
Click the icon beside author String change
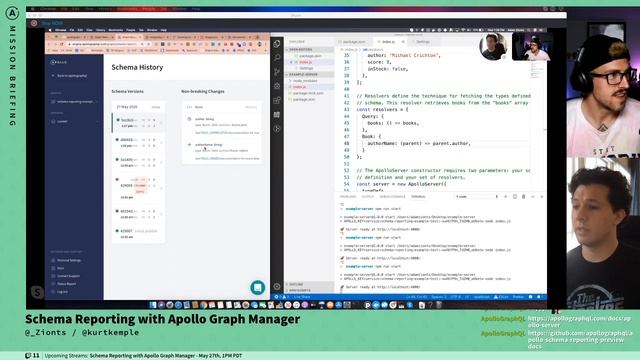tap(189, 119)
